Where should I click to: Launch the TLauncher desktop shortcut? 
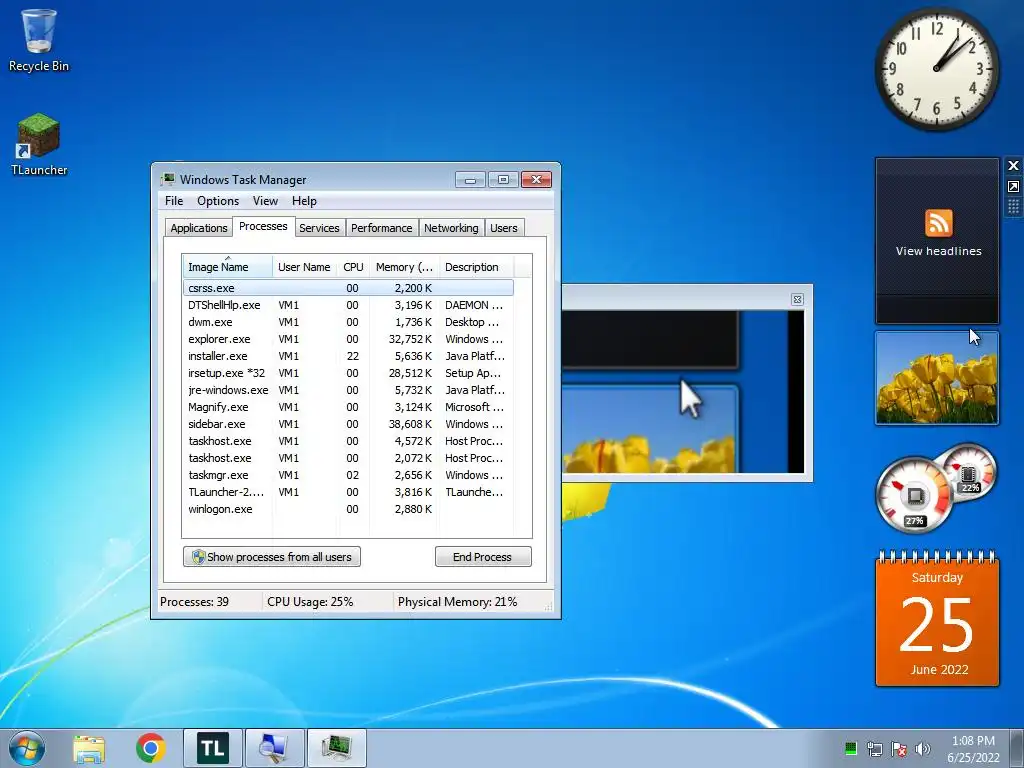(39, 144)
